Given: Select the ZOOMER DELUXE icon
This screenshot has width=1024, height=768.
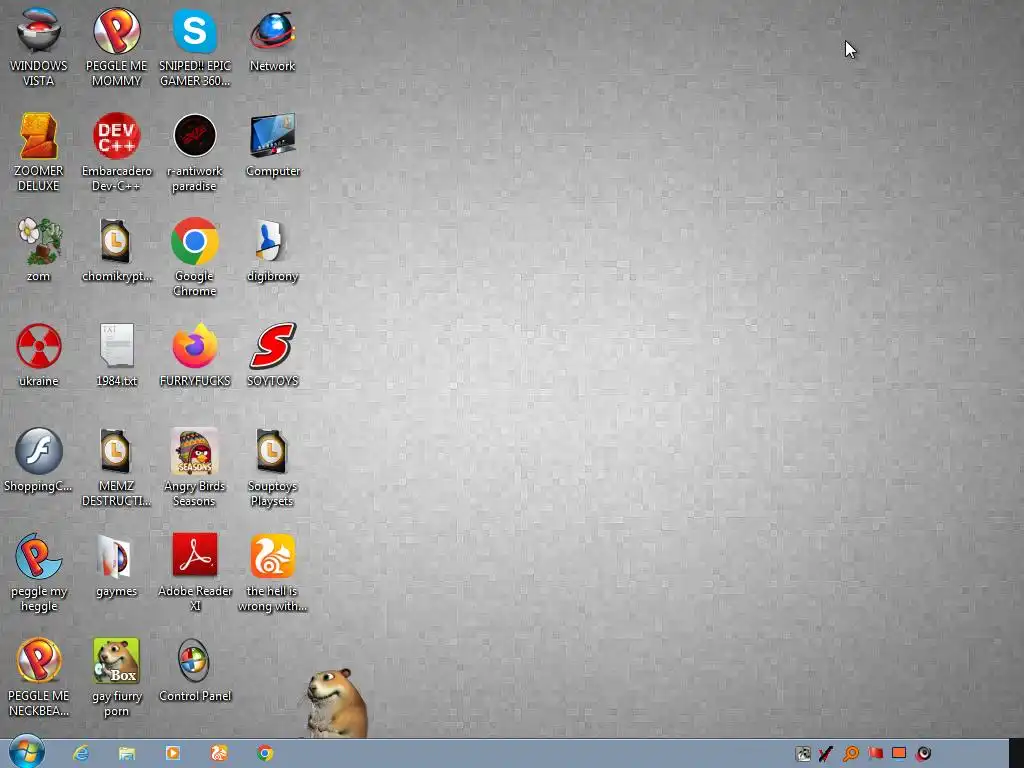Looking at the screenshot, I should click(x=38, y=152).
